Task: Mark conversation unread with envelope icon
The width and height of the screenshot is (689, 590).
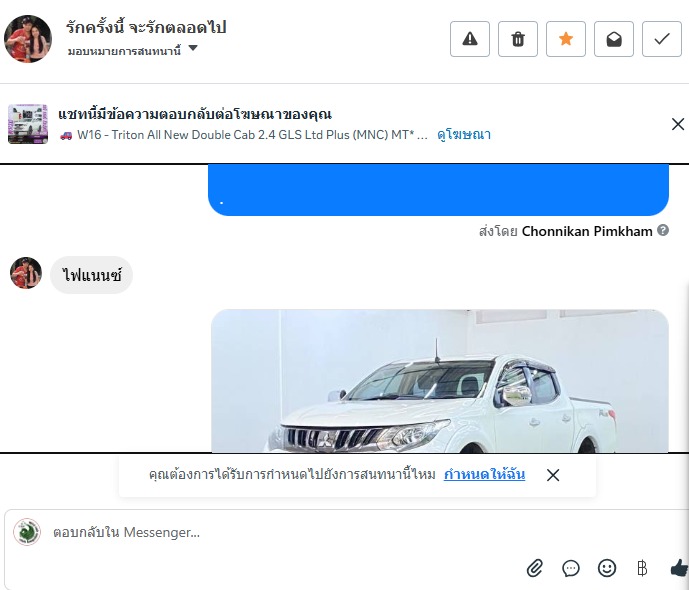Action: [x=614, y=39]
